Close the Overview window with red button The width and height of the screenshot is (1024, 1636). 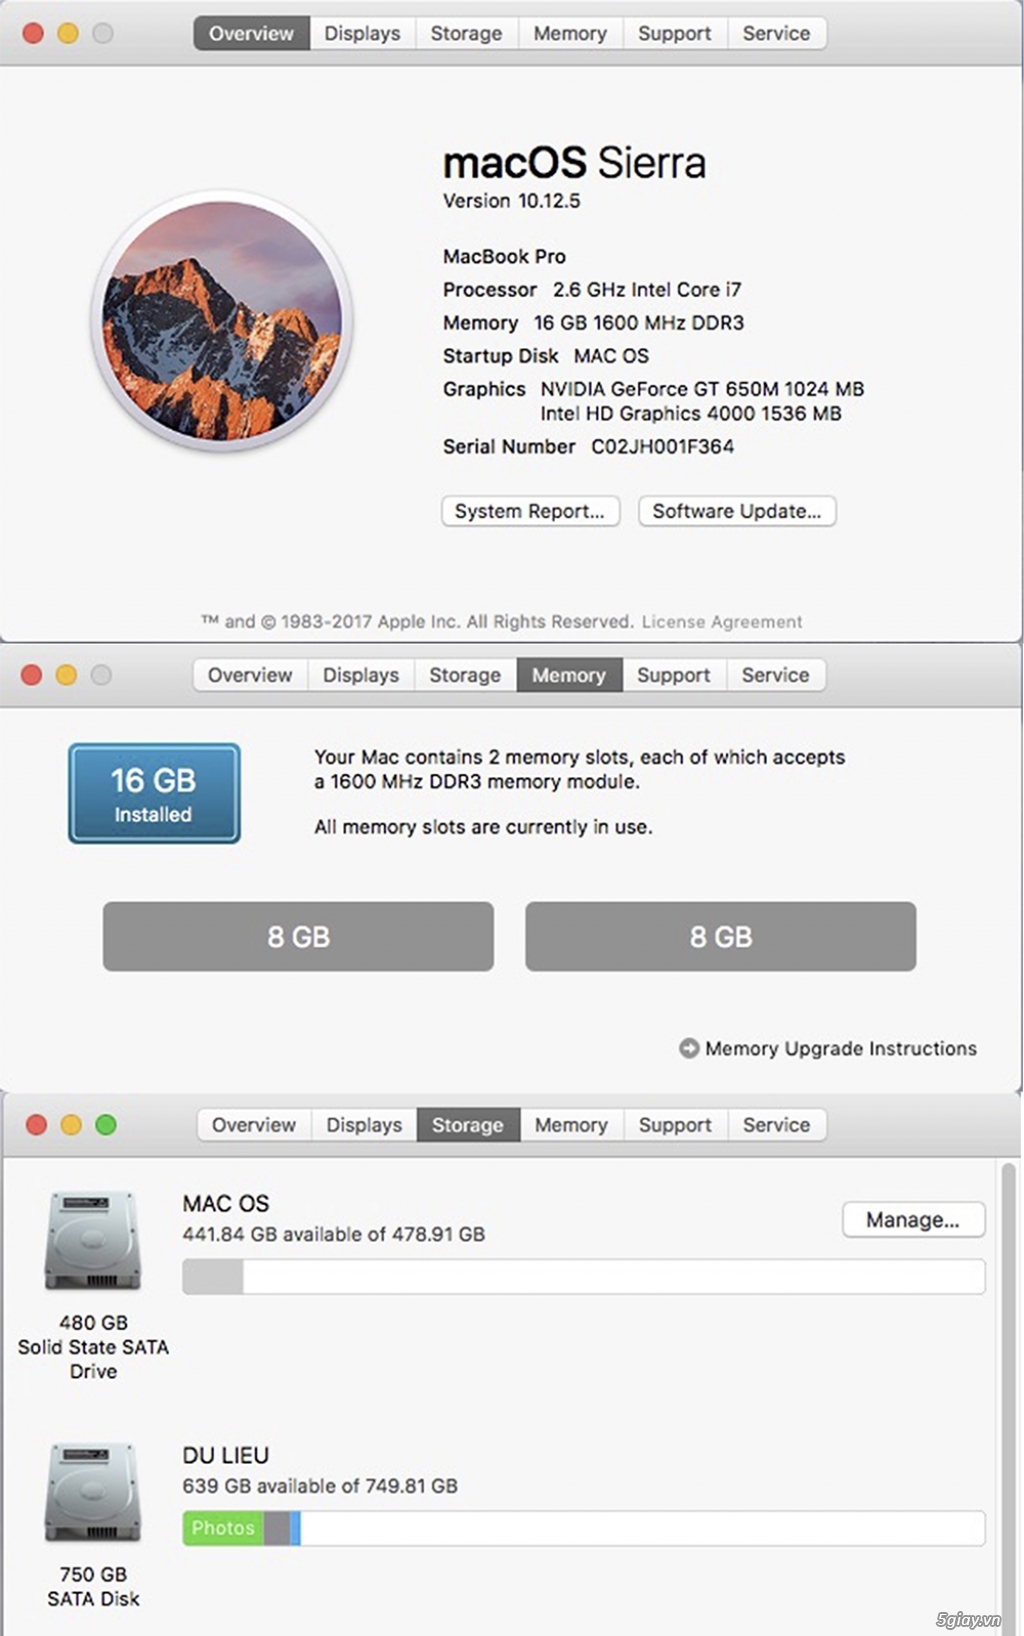pos(33,33)
